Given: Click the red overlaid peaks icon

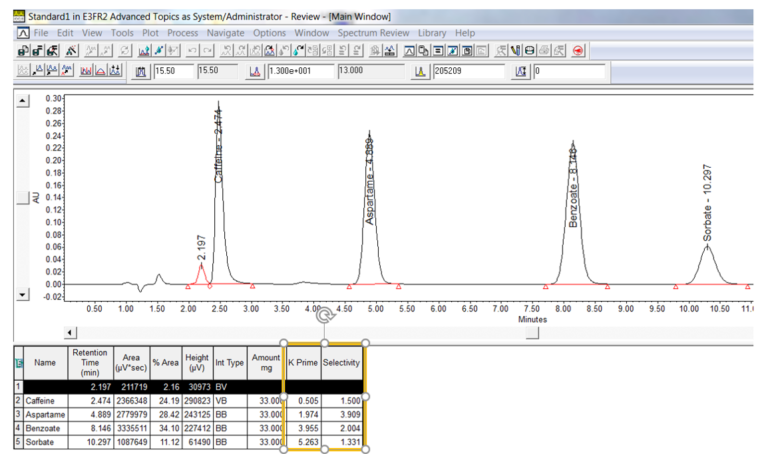Looking at the screenshot, I should tap(85, 71).
